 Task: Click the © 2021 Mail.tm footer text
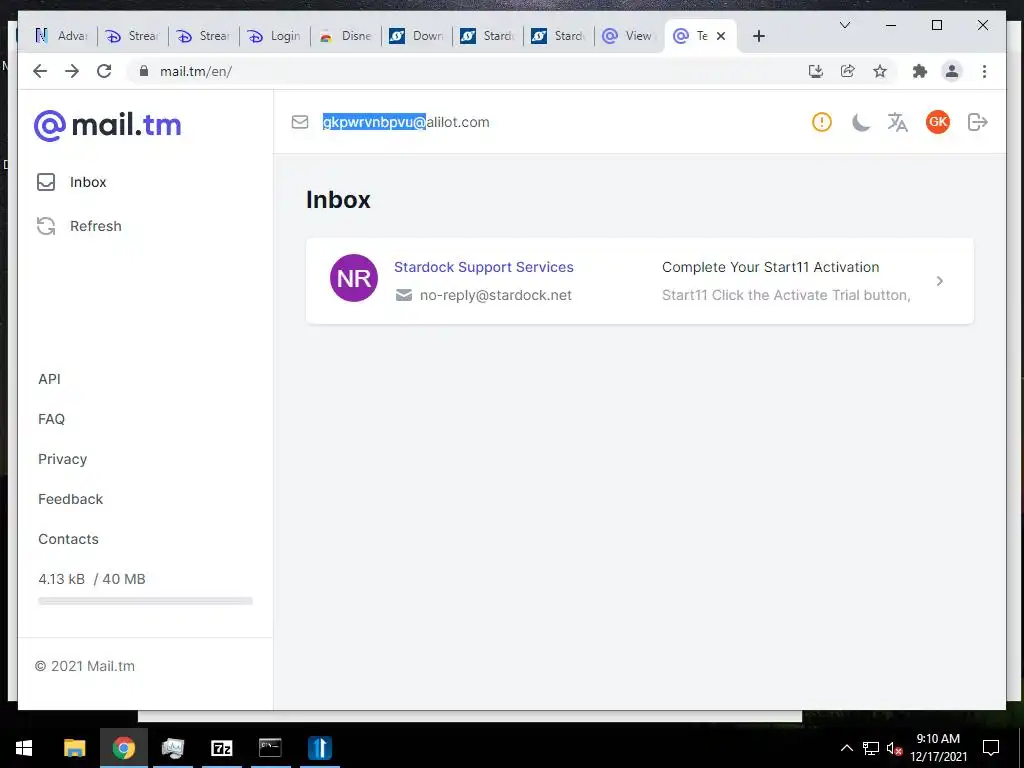tap(85, 666)
